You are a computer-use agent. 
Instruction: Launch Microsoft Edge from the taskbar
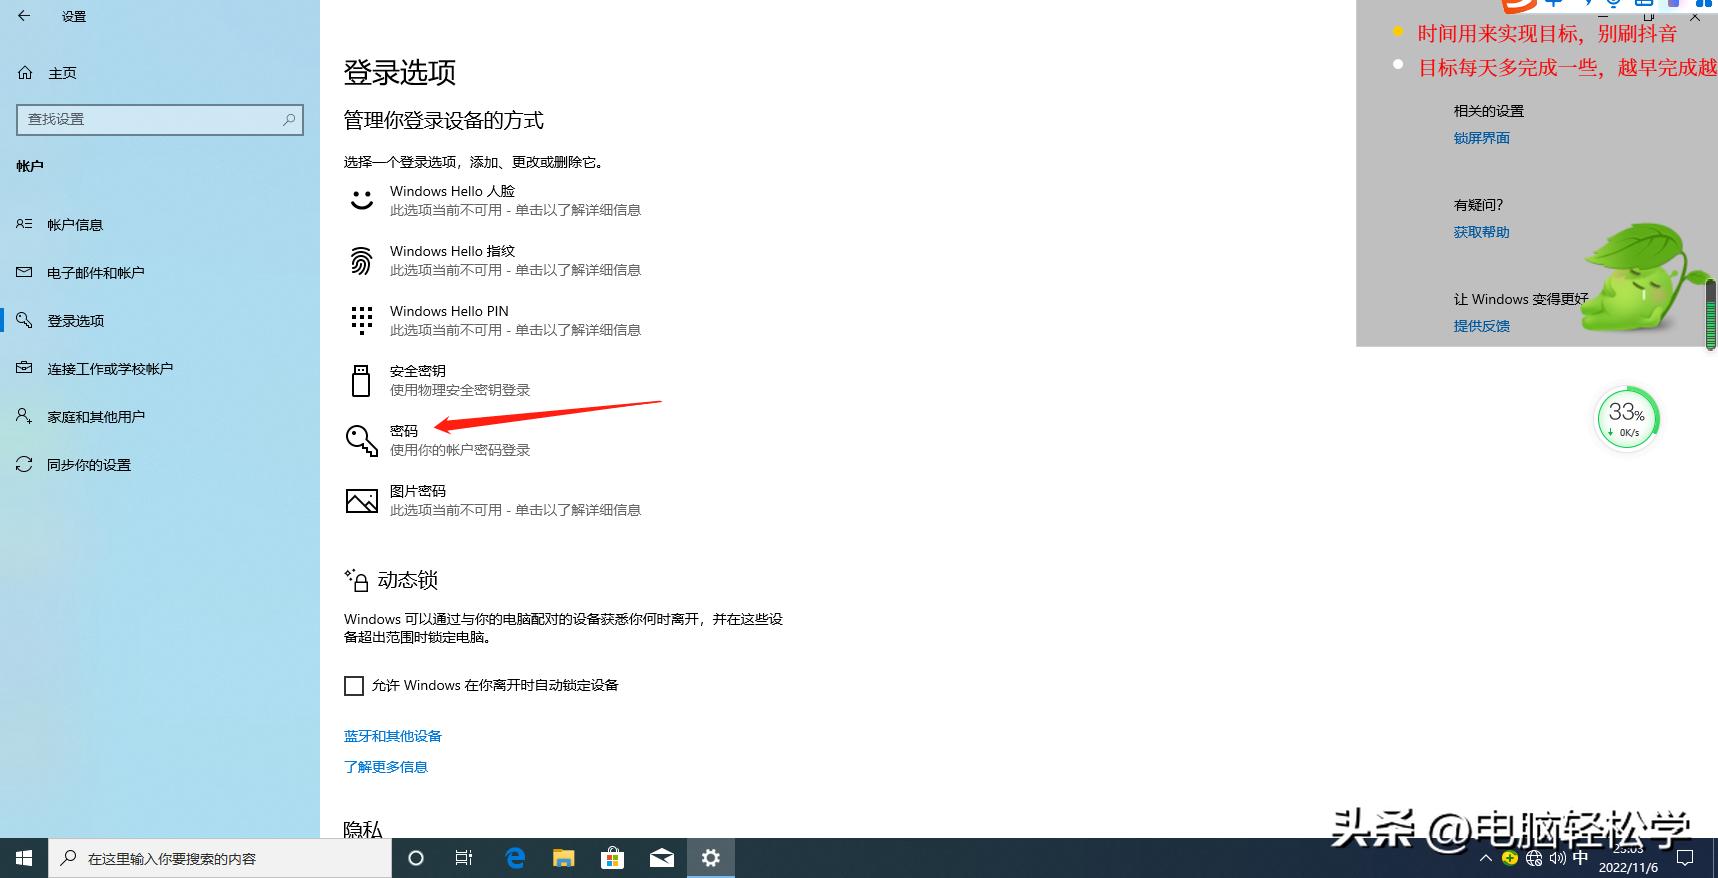515,858
